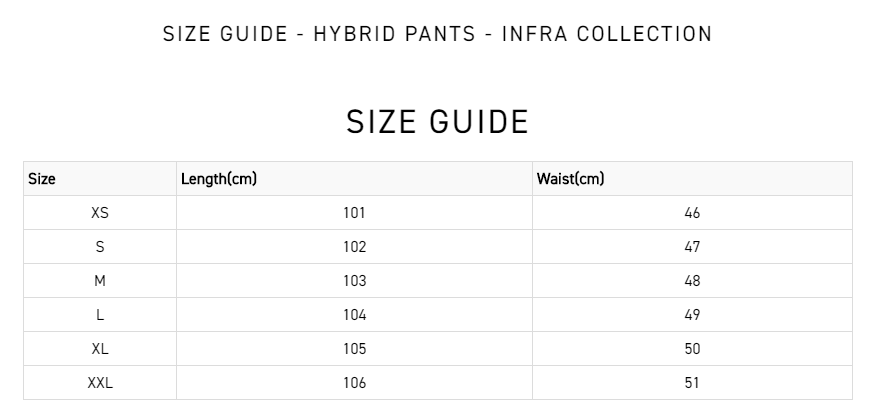Screen dimensions: 876x418
Task: Click the waist value 50
Action: 692,349
